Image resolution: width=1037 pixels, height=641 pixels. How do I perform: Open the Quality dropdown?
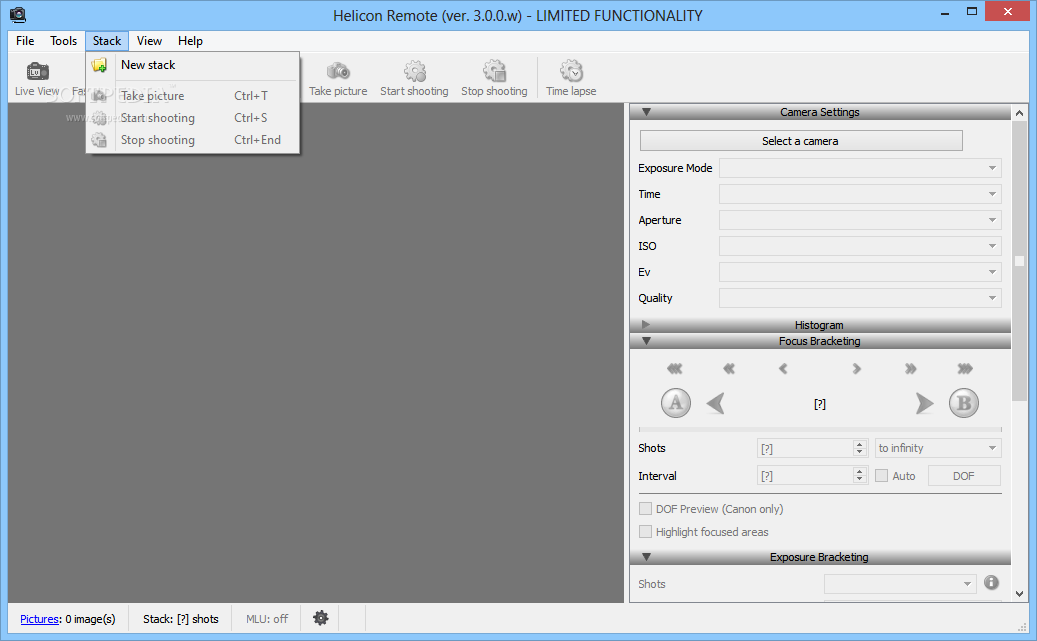click(x=860, y=298)
